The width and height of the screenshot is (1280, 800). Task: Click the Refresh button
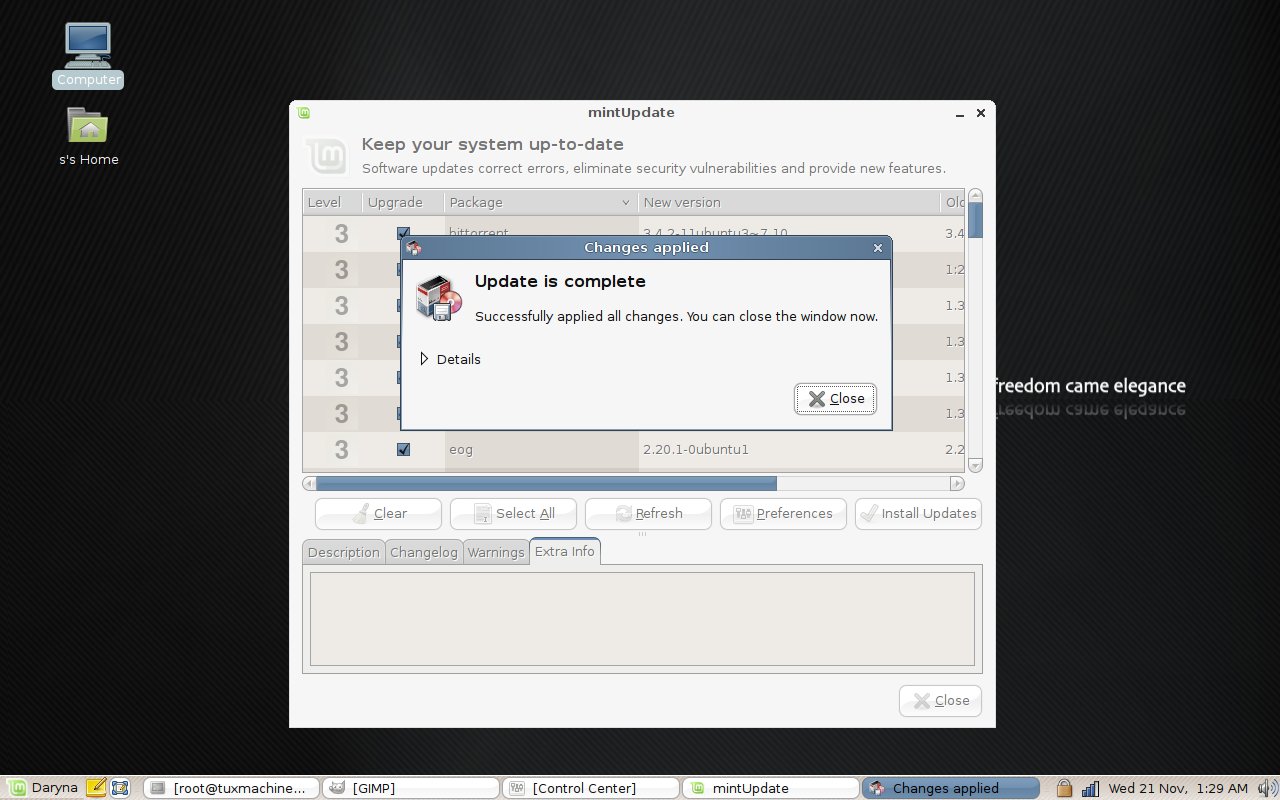[648, 514]
